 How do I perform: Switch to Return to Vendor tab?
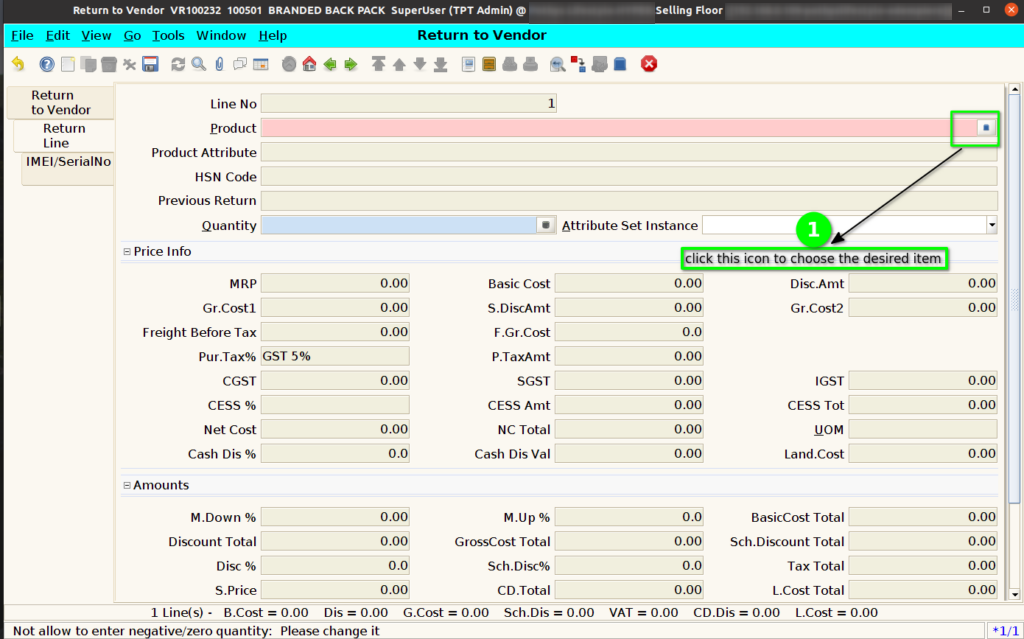pos(61,103)
